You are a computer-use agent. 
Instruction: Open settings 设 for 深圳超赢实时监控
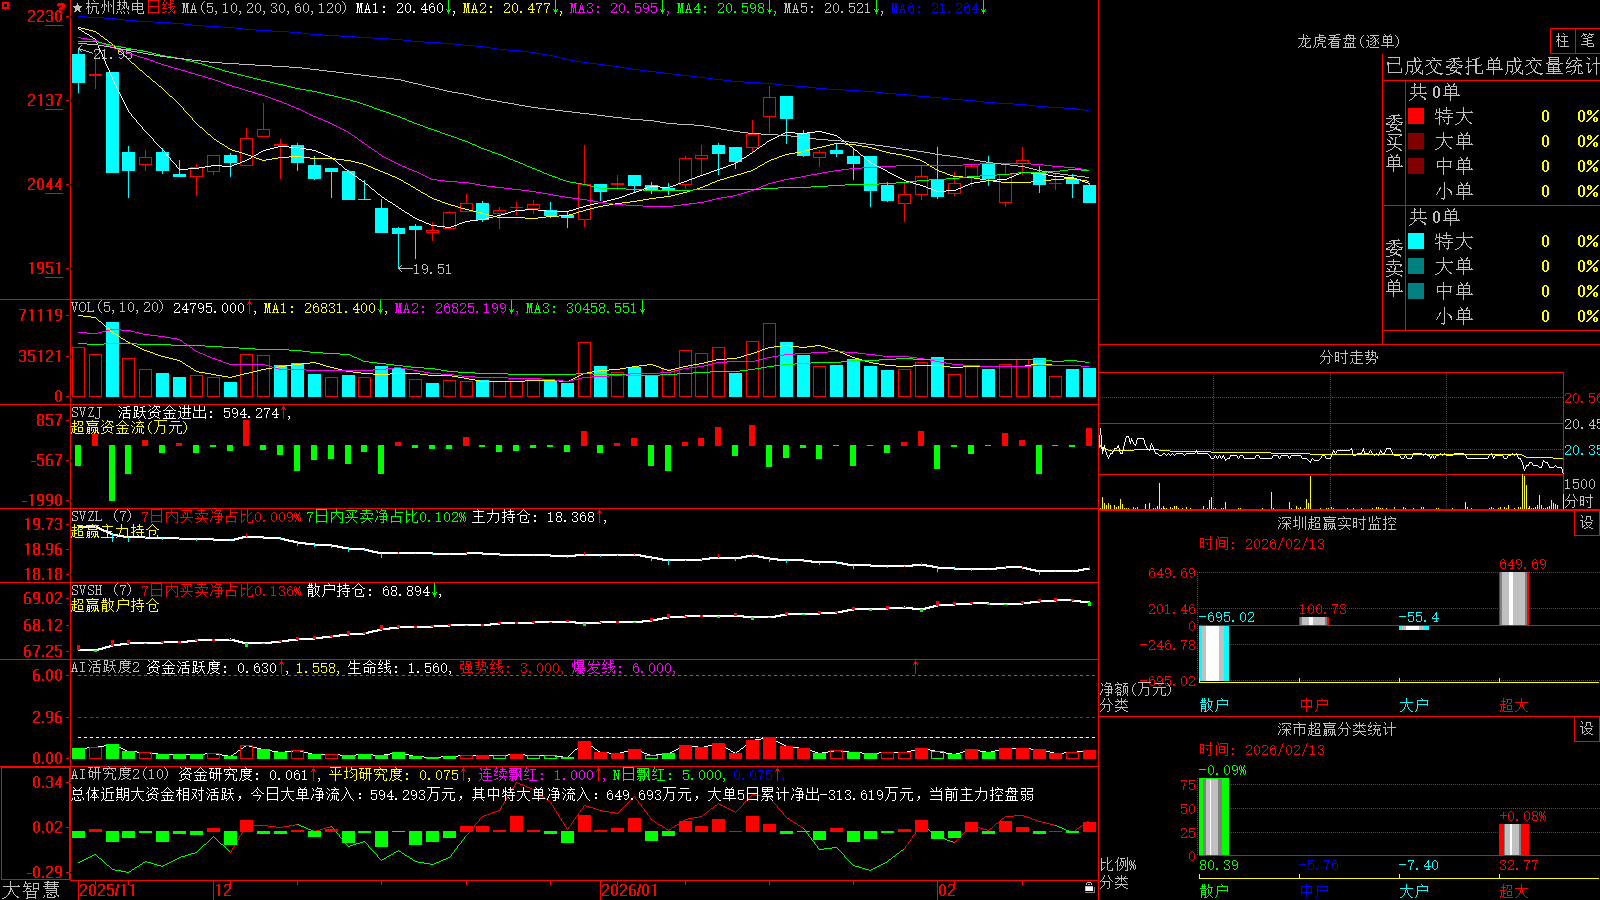click(x=1587, y=523)
